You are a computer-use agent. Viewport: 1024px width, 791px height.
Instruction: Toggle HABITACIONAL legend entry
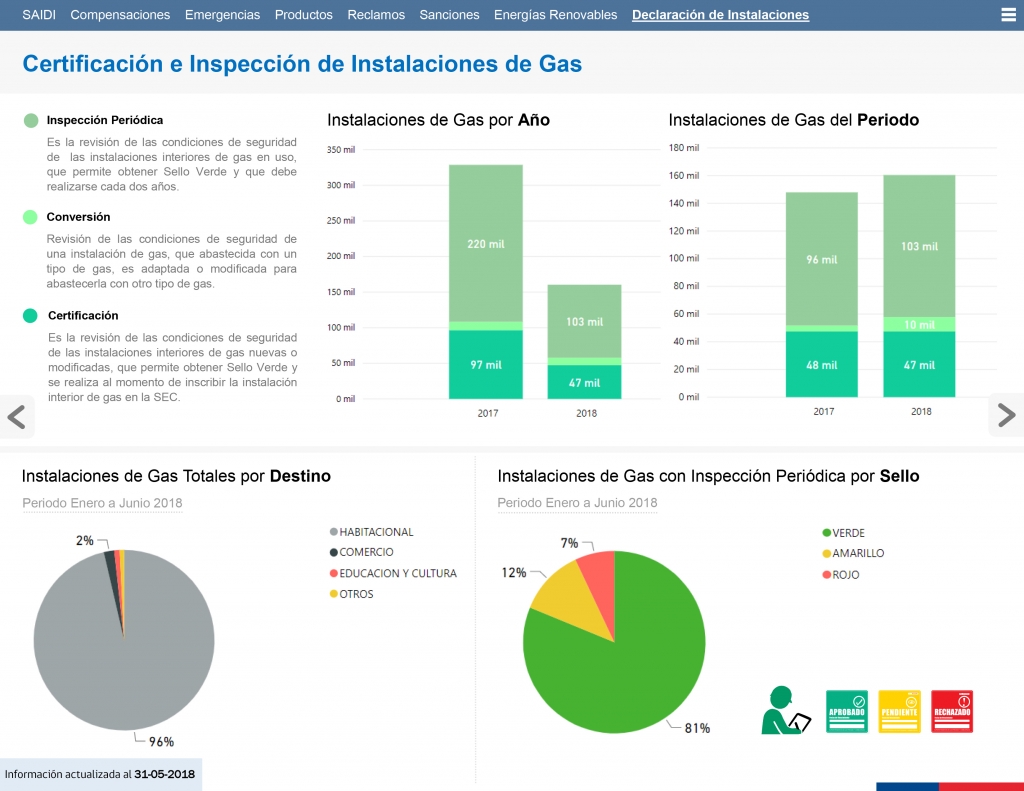pos(372,532)
